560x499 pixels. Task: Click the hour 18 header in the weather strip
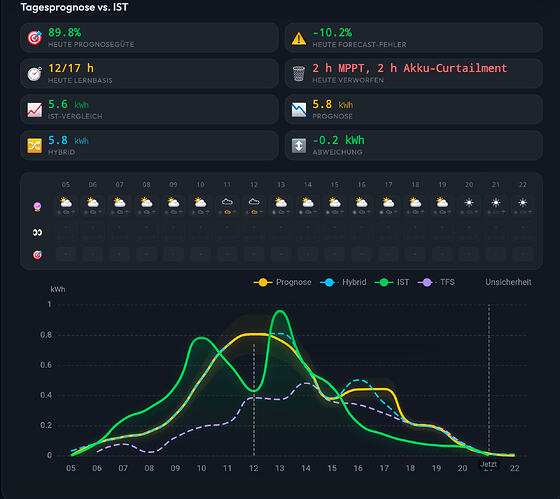pyautogui.click(x=415, y=185)
